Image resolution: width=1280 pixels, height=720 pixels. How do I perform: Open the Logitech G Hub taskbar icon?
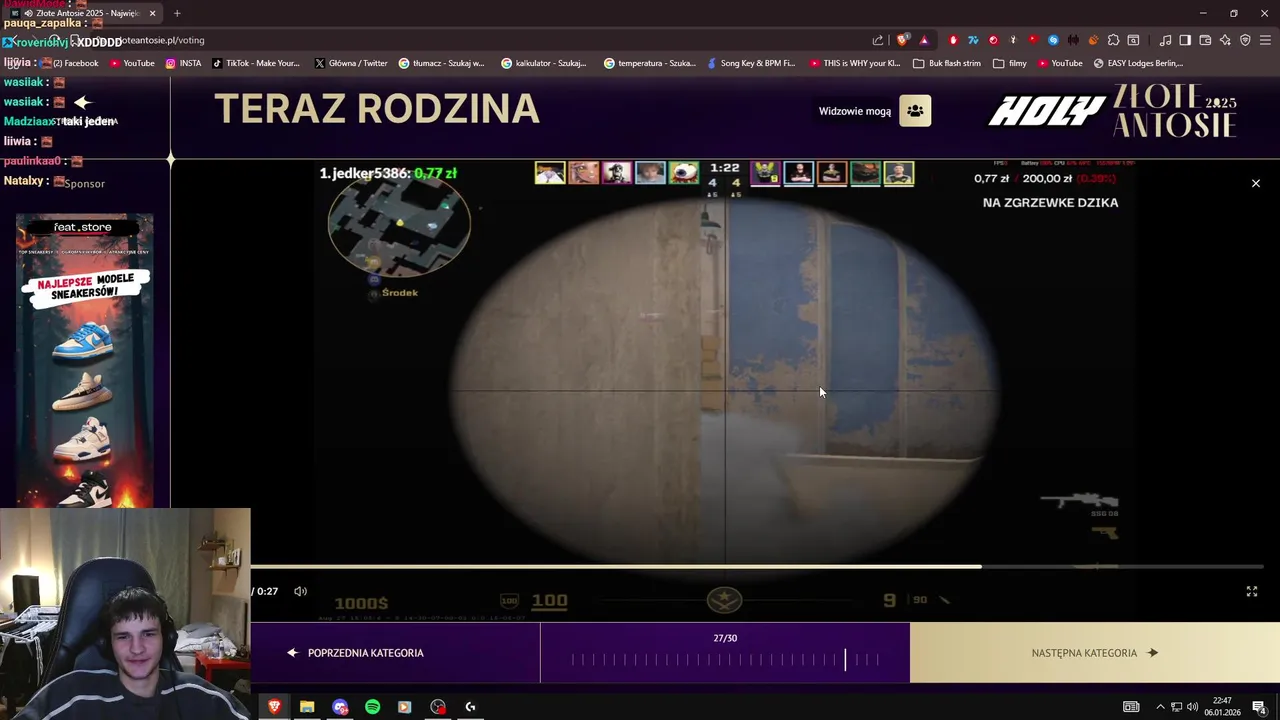coord(470,707)
